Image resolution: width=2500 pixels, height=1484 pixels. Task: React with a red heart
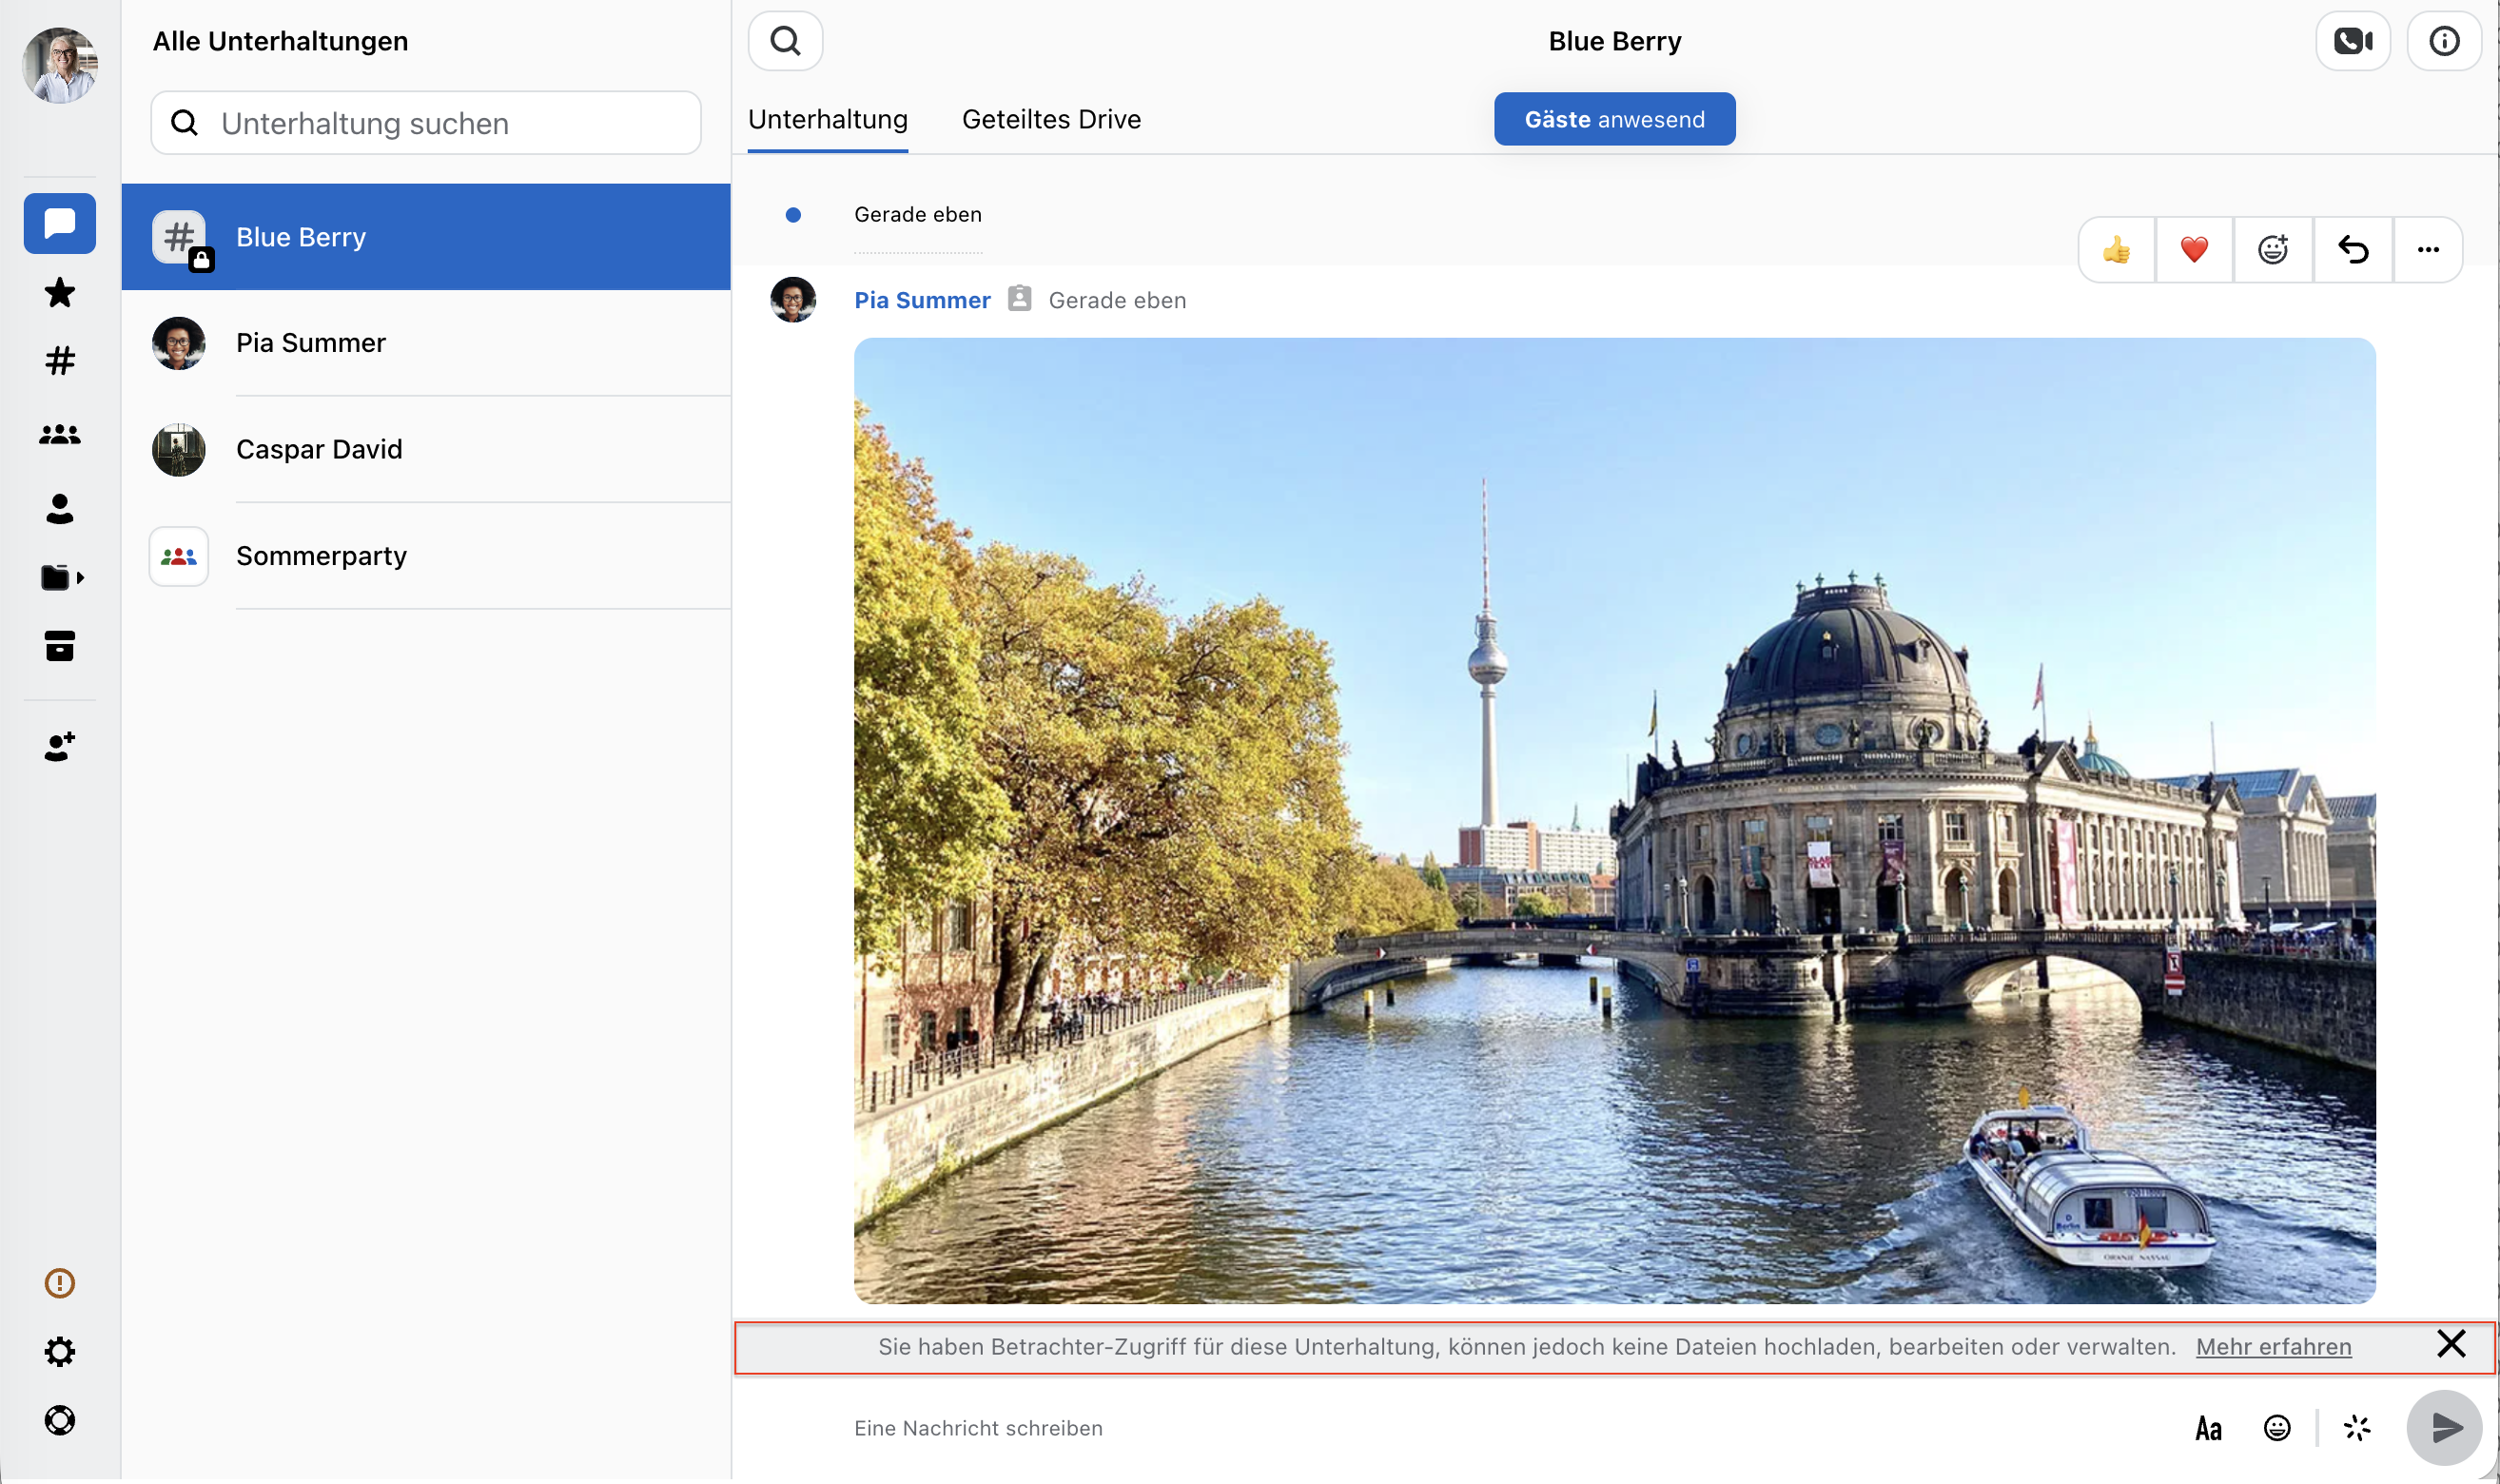2194,250
